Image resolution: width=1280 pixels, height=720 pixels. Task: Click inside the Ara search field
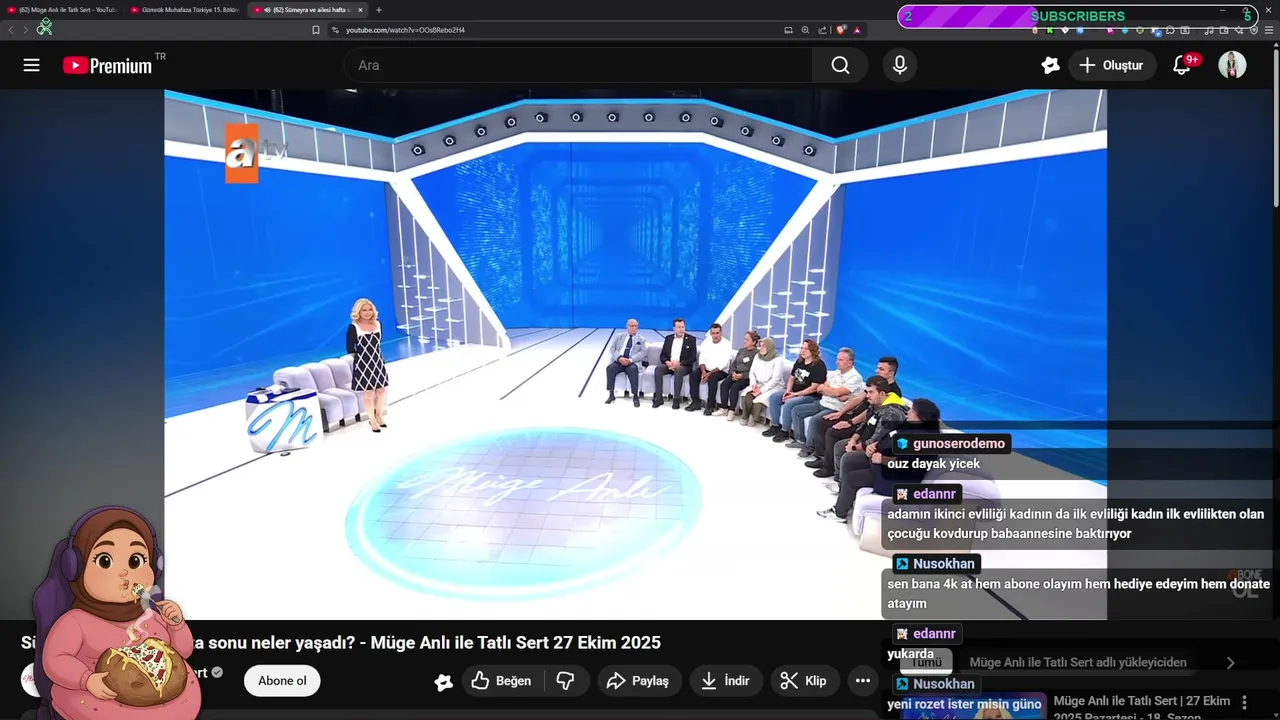(x=580, y=65)
